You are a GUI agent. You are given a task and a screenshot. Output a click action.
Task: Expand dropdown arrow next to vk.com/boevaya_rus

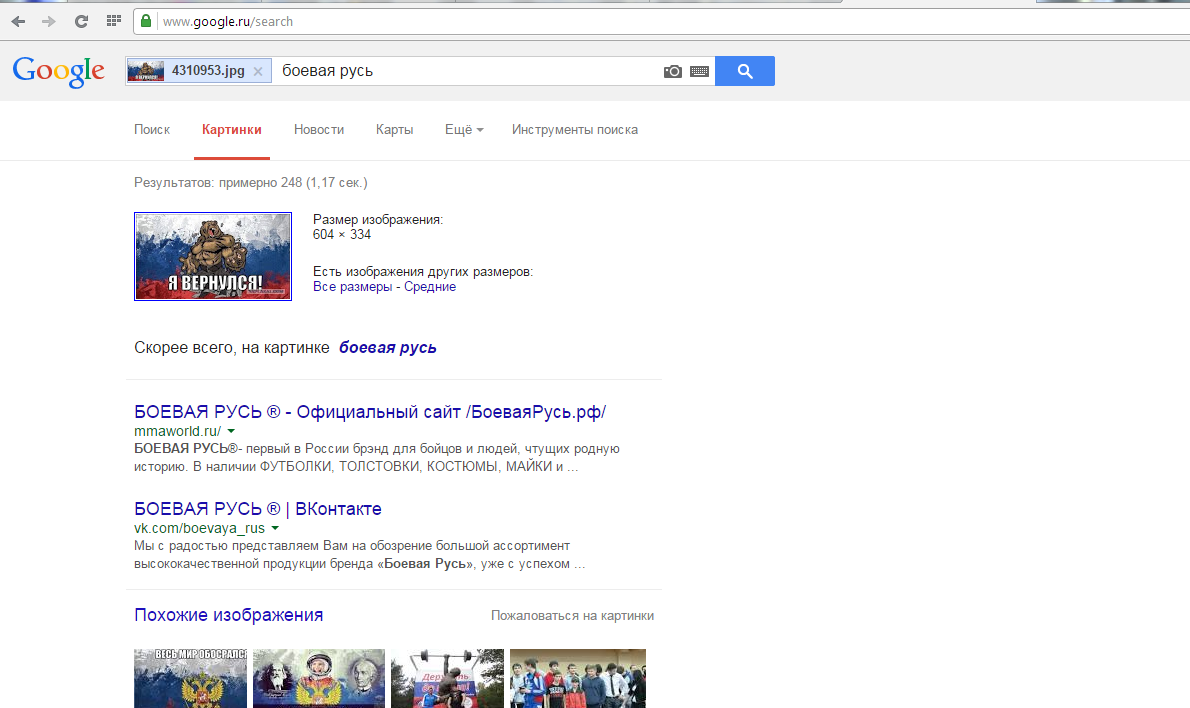275,528
